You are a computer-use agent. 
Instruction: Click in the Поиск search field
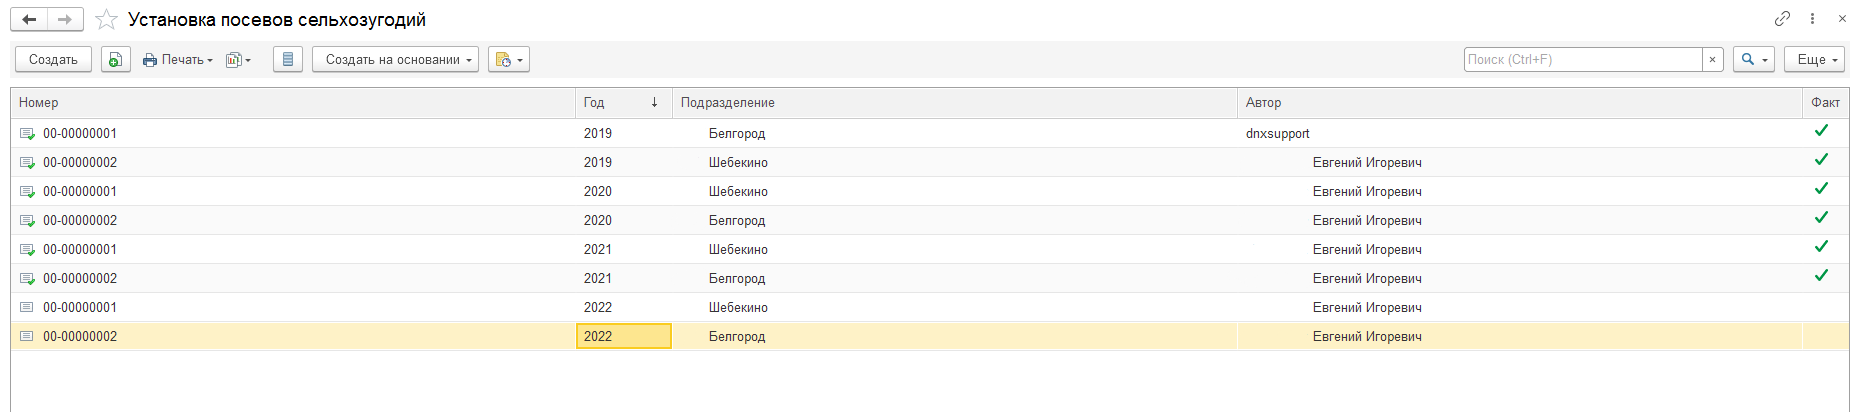tap(1582, 60)
